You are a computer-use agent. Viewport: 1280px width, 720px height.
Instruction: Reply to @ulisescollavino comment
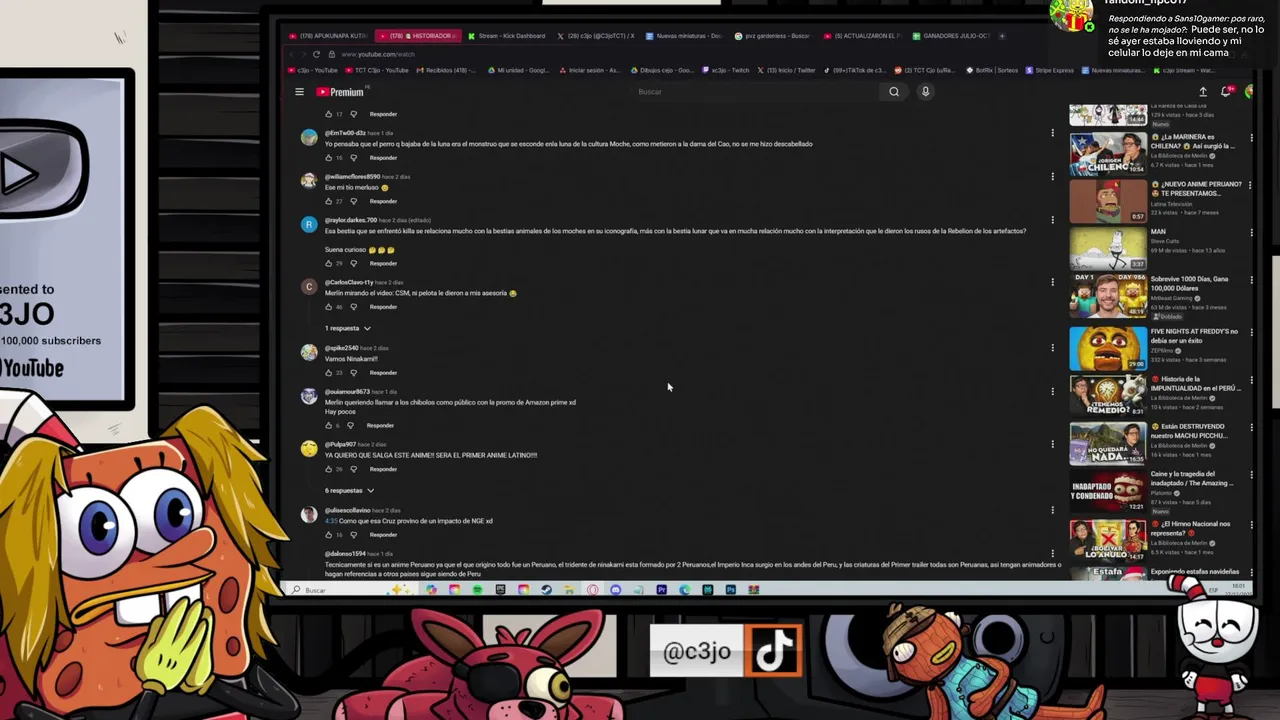(383, 535)
